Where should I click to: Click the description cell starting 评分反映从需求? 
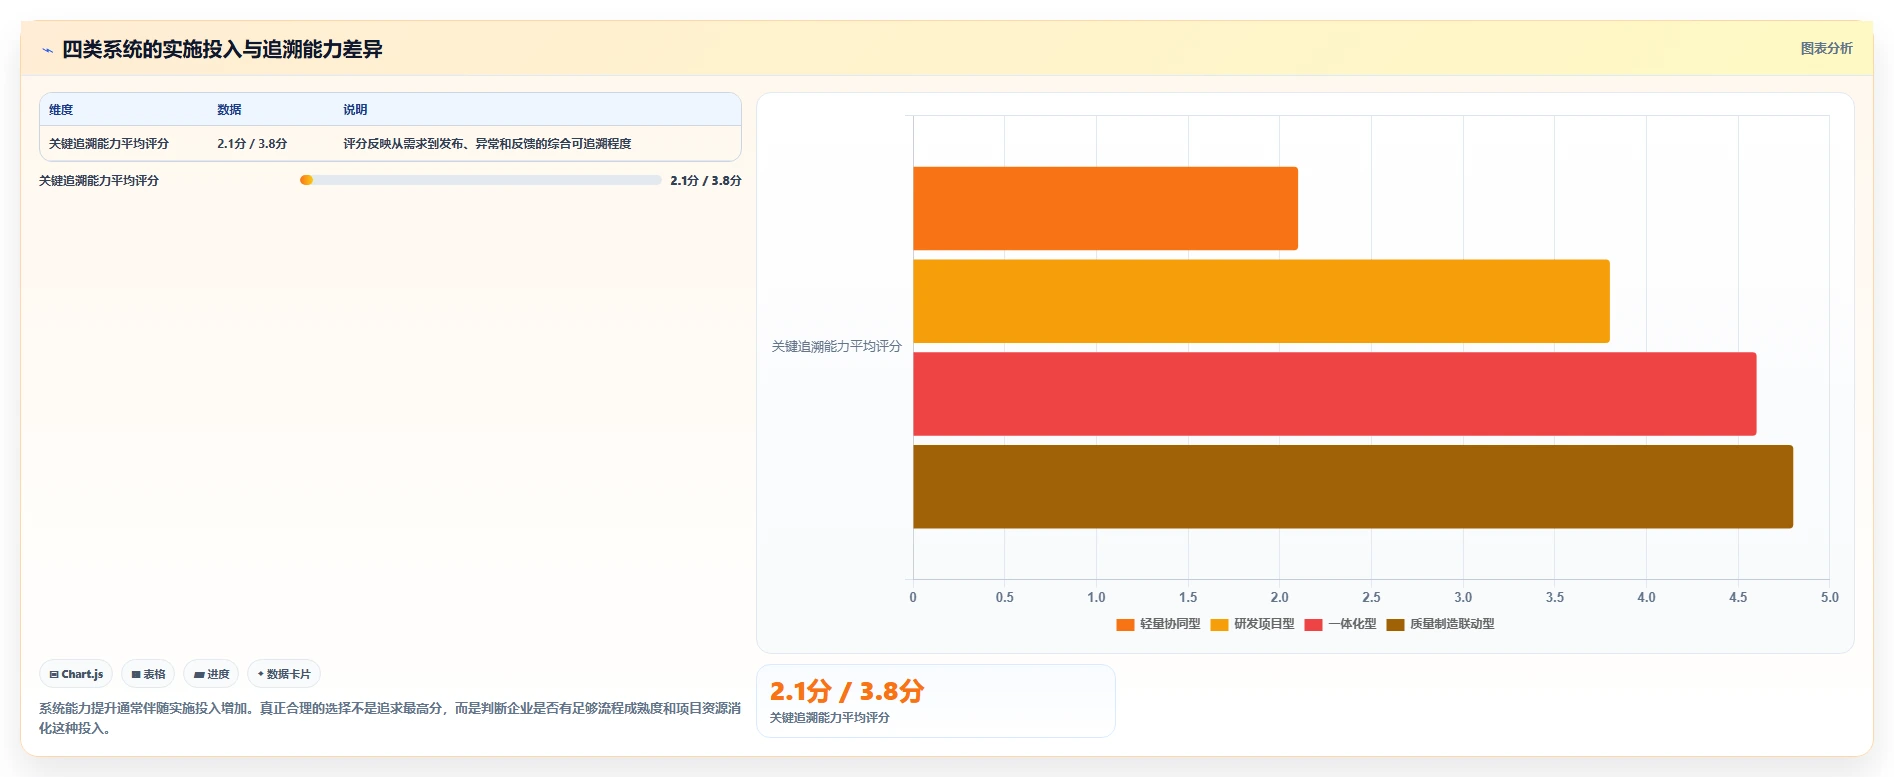tap(487, 144)
